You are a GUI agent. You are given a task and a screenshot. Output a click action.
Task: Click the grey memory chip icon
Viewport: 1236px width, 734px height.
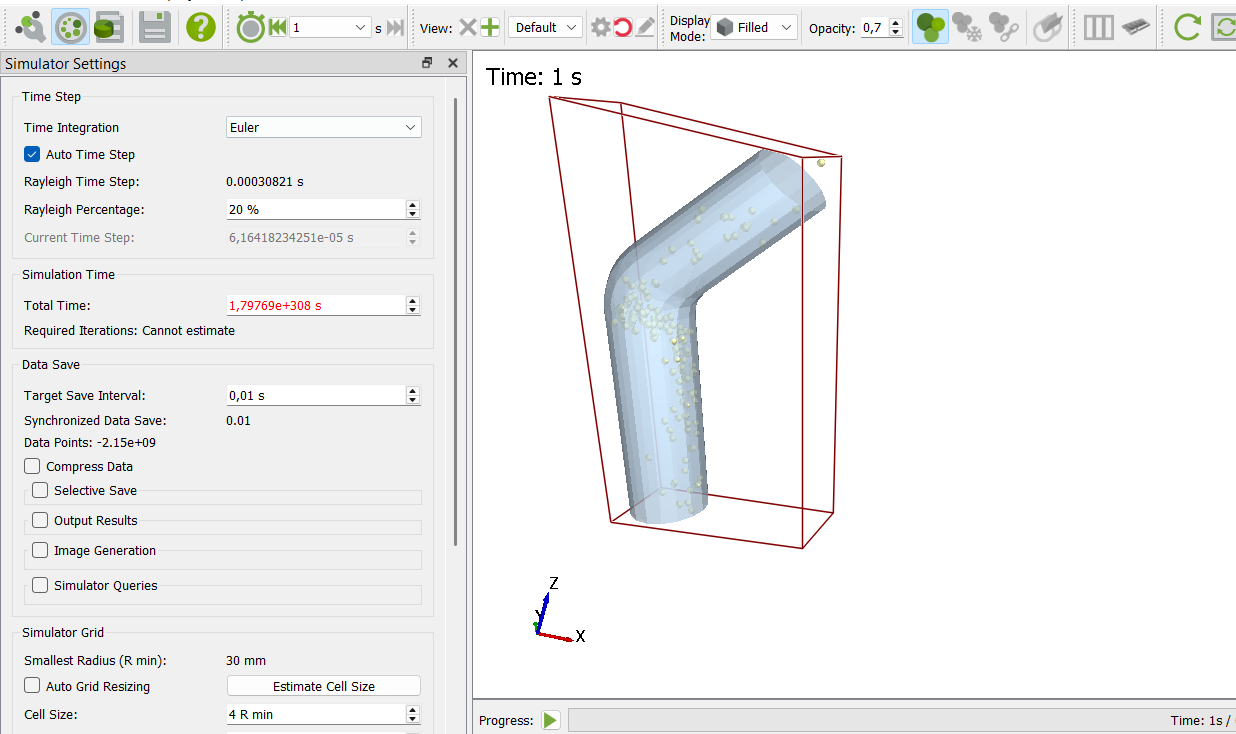1135,27
